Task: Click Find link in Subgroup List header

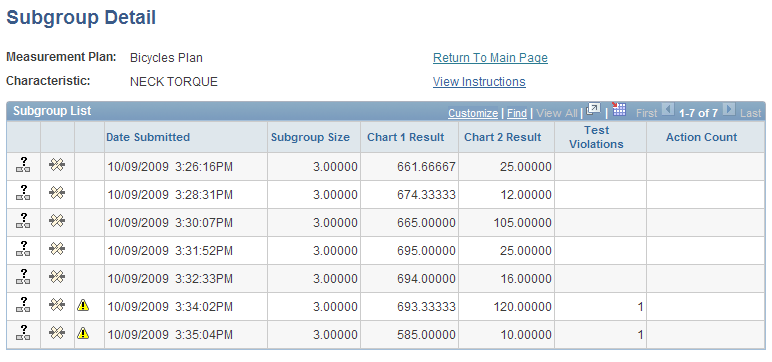Action: [517, 113]
